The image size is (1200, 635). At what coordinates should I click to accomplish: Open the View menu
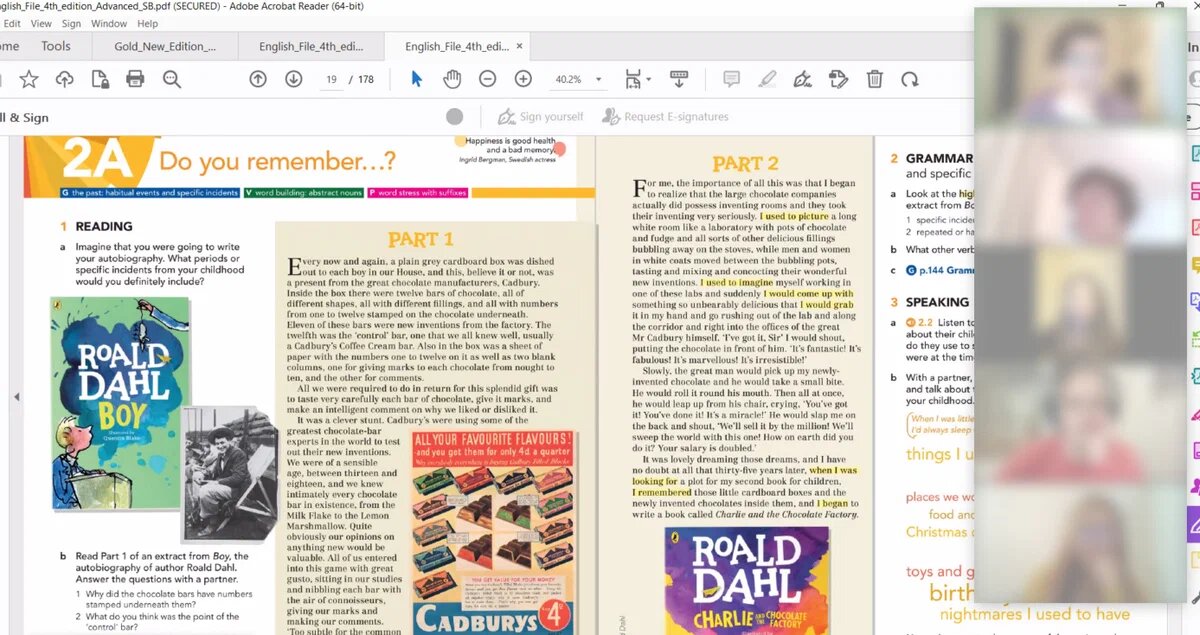coord(41,23)
